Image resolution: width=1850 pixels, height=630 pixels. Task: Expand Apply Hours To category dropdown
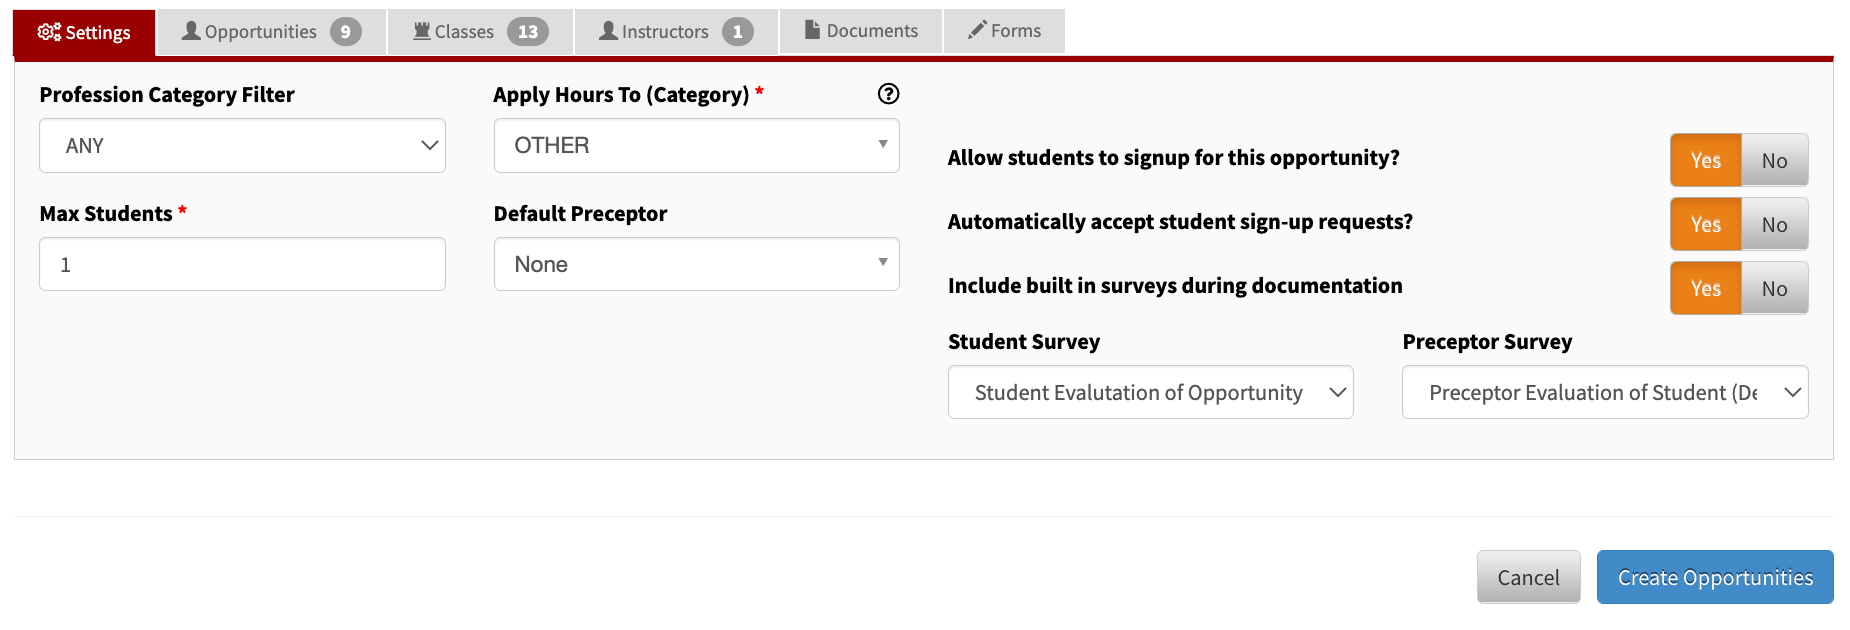697,146
